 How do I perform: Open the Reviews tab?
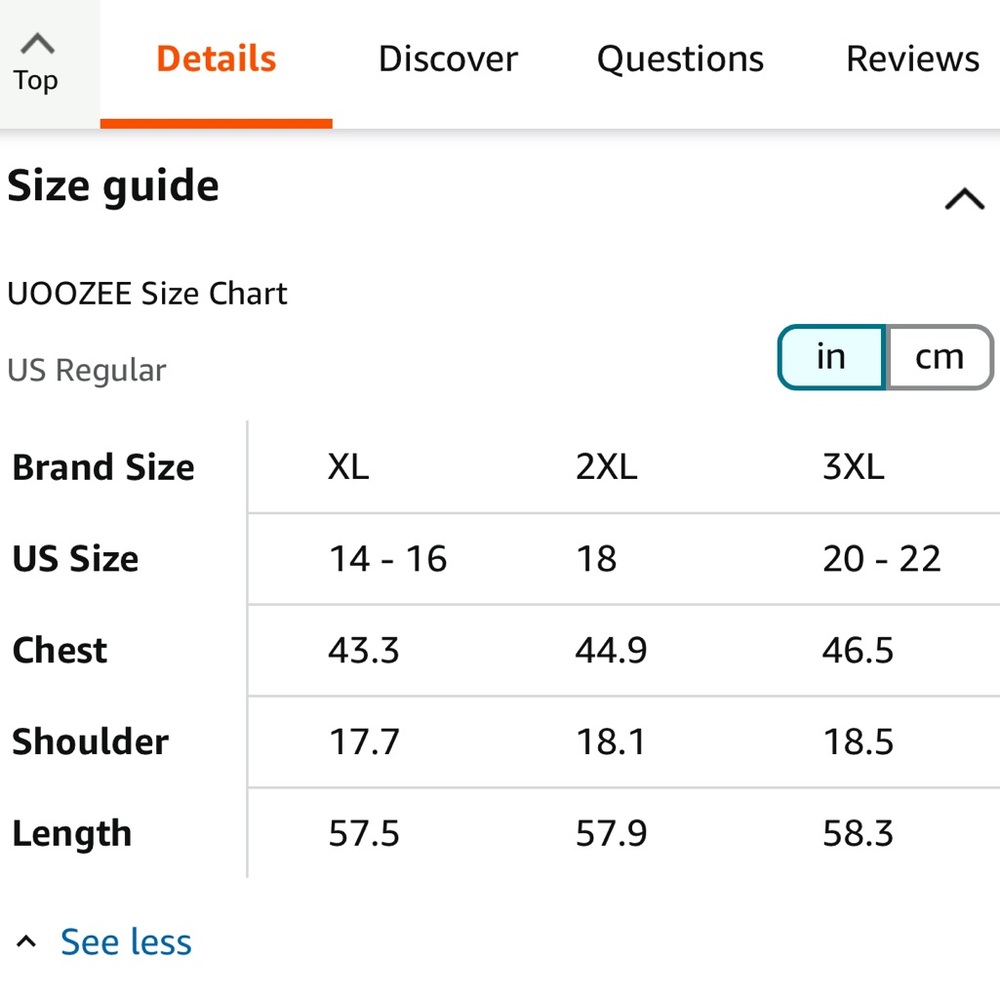coord(913,59)
